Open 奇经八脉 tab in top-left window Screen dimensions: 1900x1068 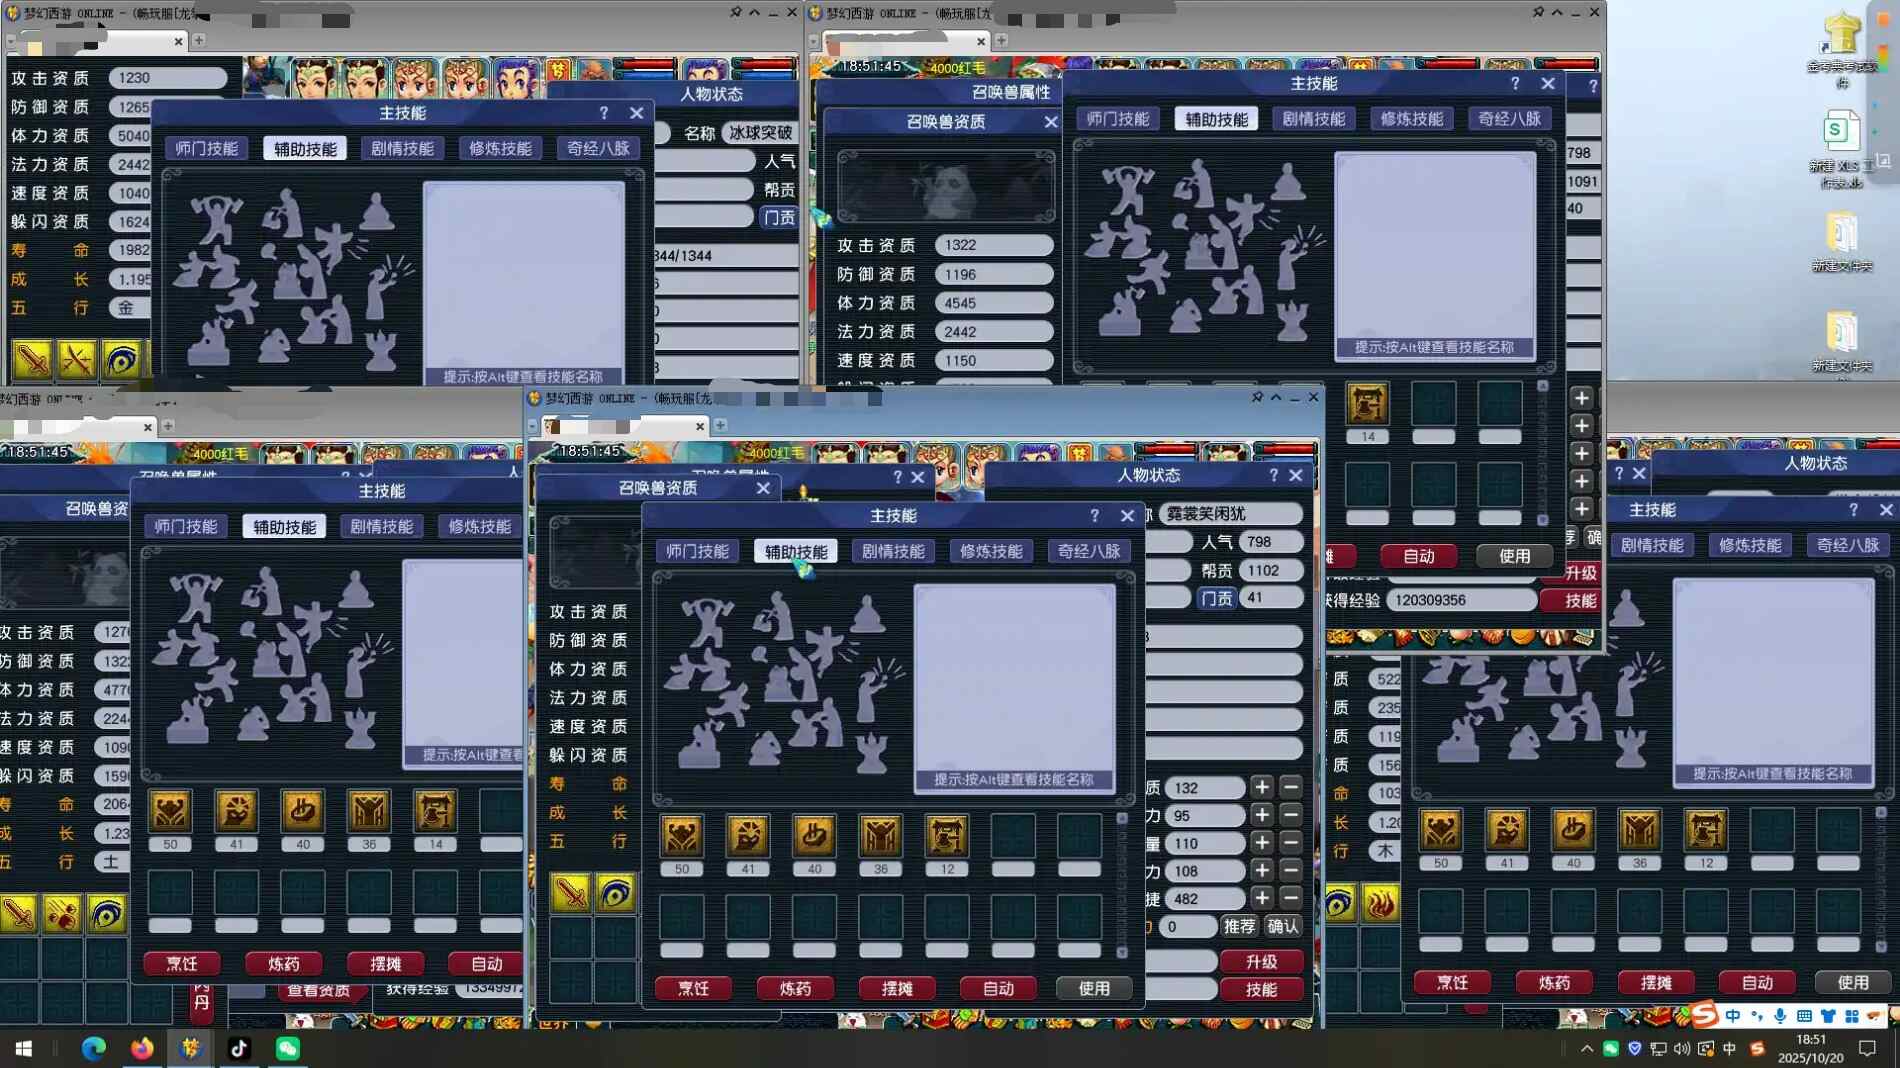(598, 149)
